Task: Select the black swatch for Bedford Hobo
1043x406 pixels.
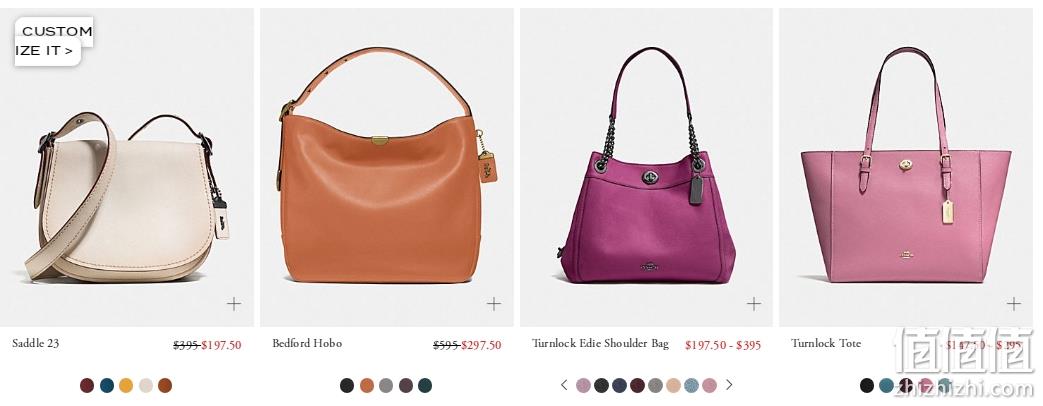Action: (x=347, y=385)
